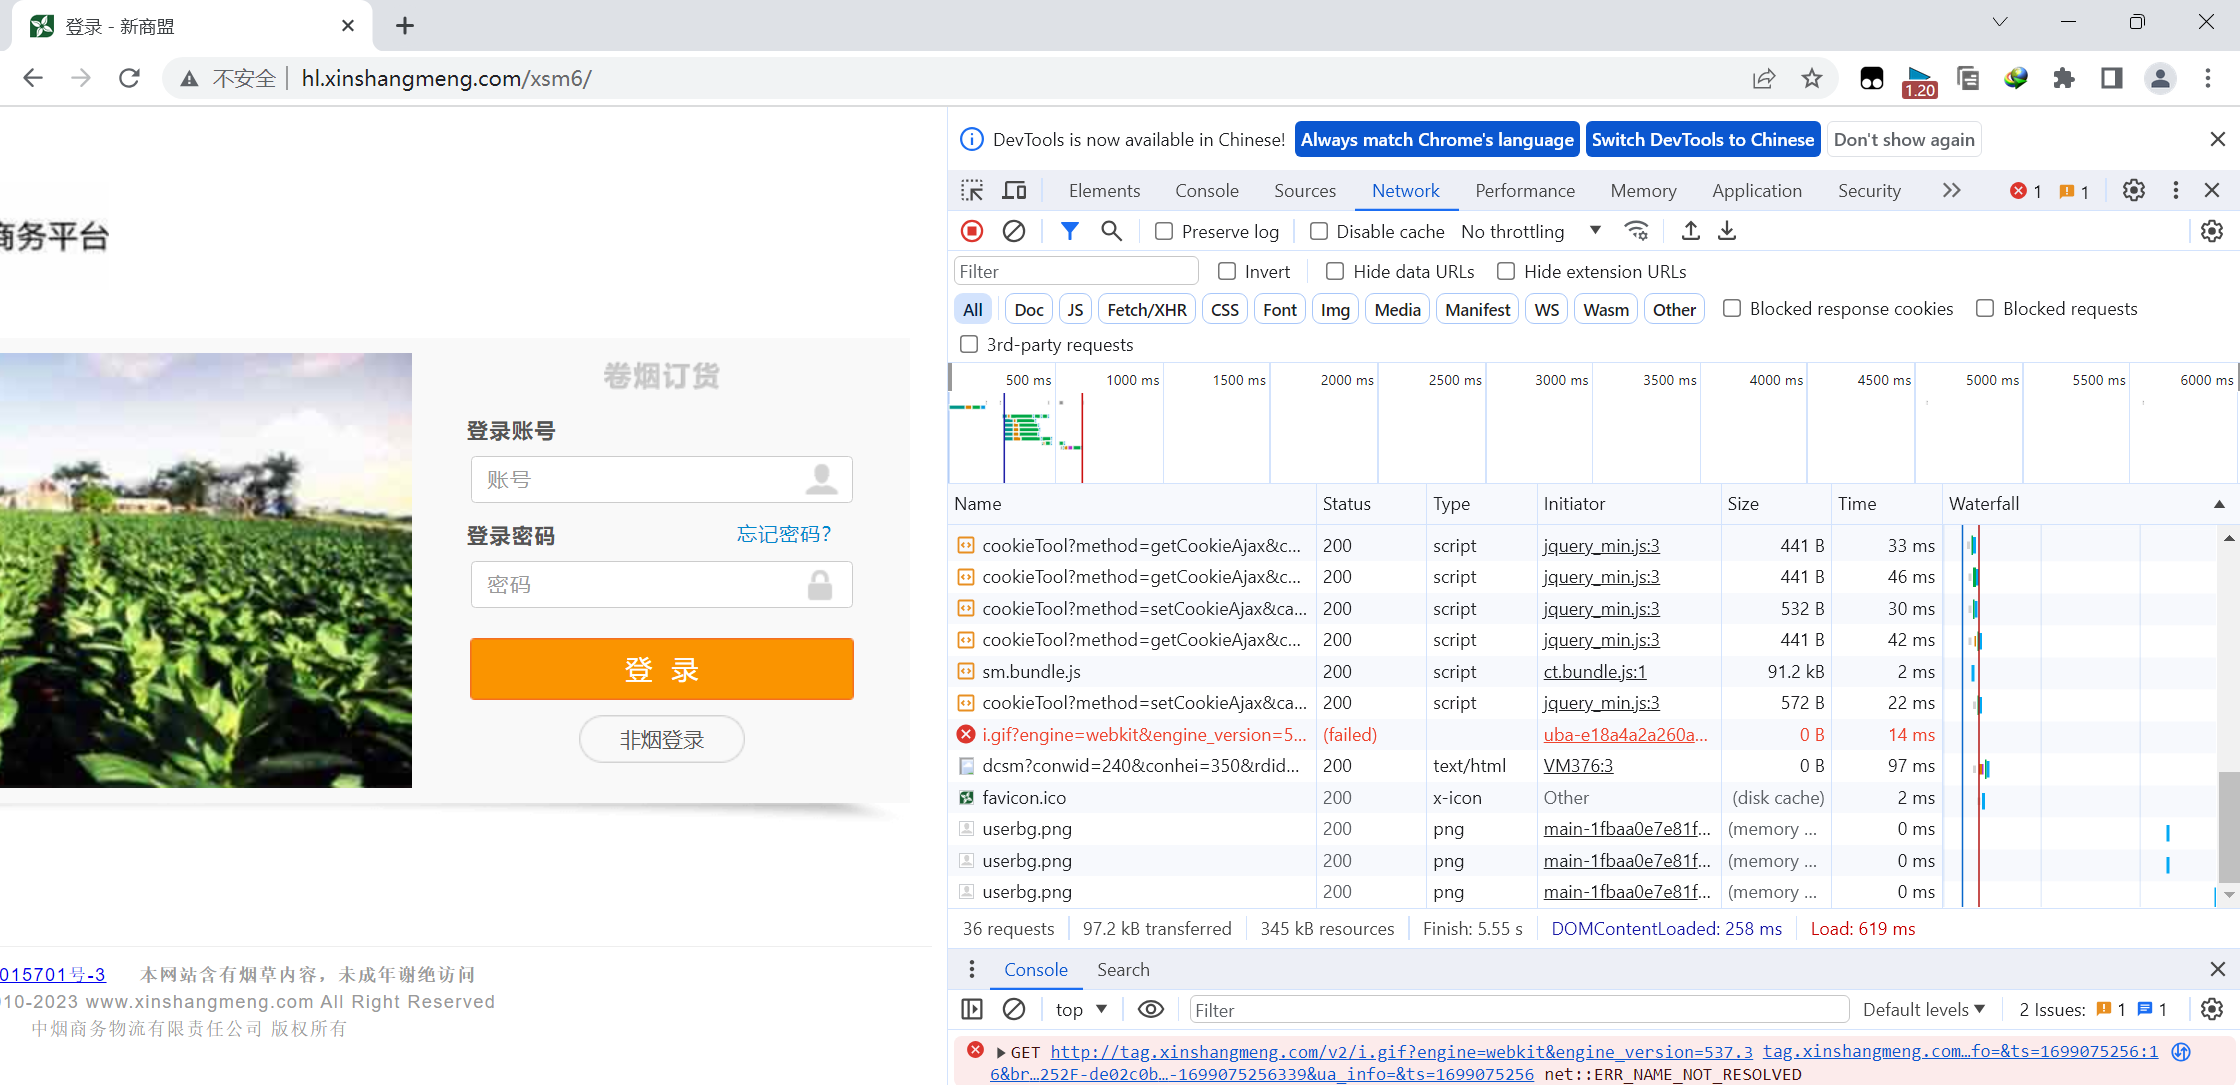Open the Sources panel tab
2240x1085 pixels.
click(x=1304, y=190)
